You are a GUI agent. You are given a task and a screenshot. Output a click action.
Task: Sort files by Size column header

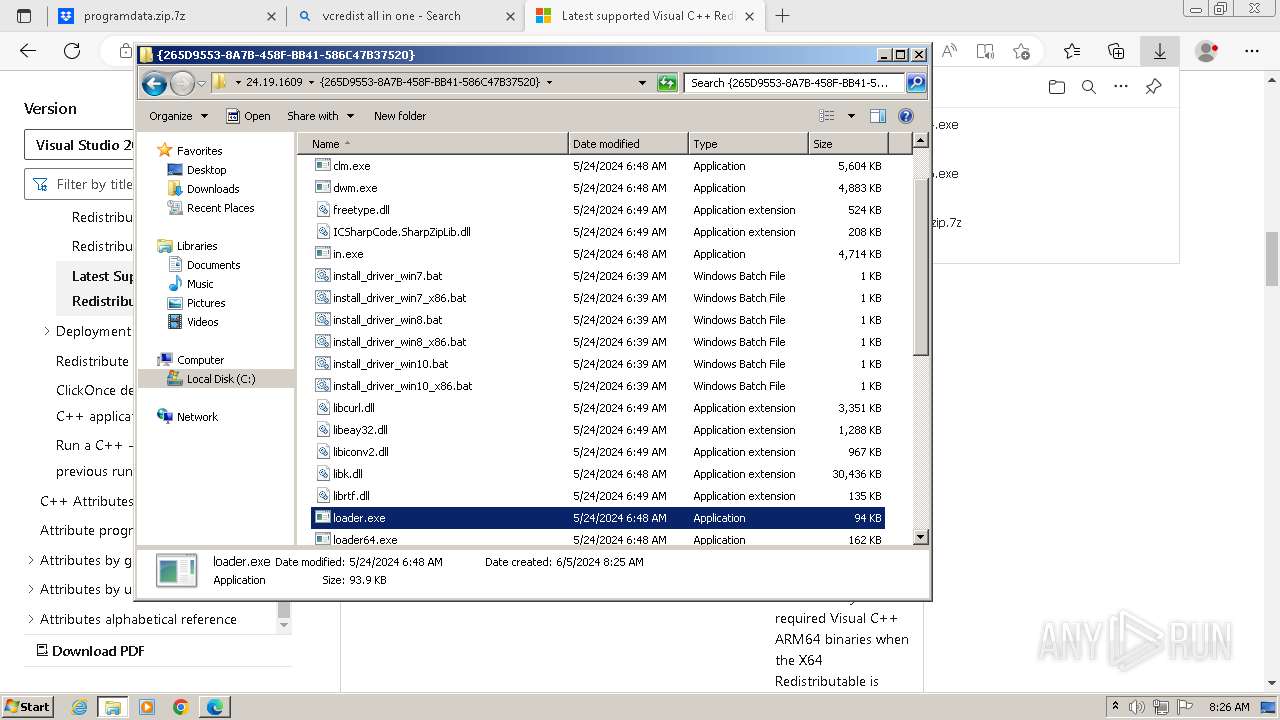(847, 144)
